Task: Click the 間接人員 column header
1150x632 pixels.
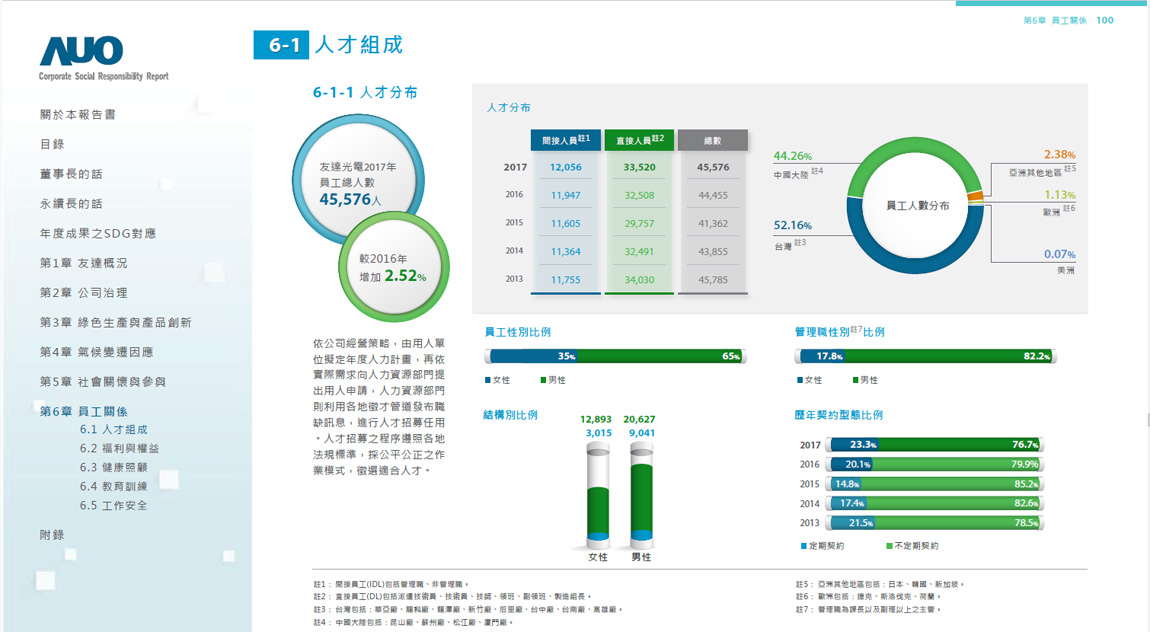Action: [566, 140]
